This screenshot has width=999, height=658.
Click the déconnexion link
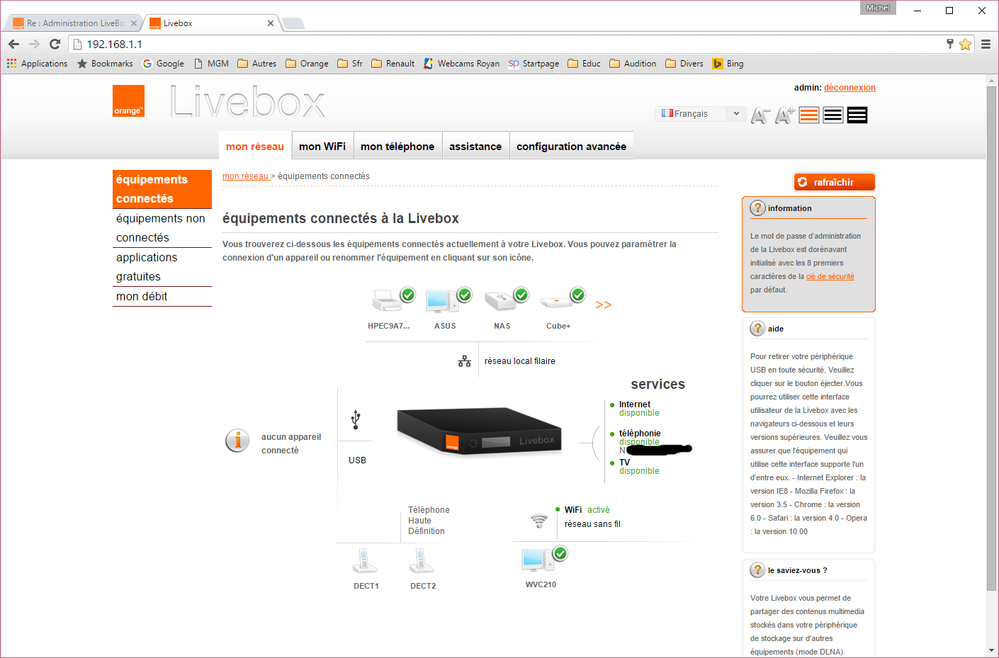click(x=849, y=88)
